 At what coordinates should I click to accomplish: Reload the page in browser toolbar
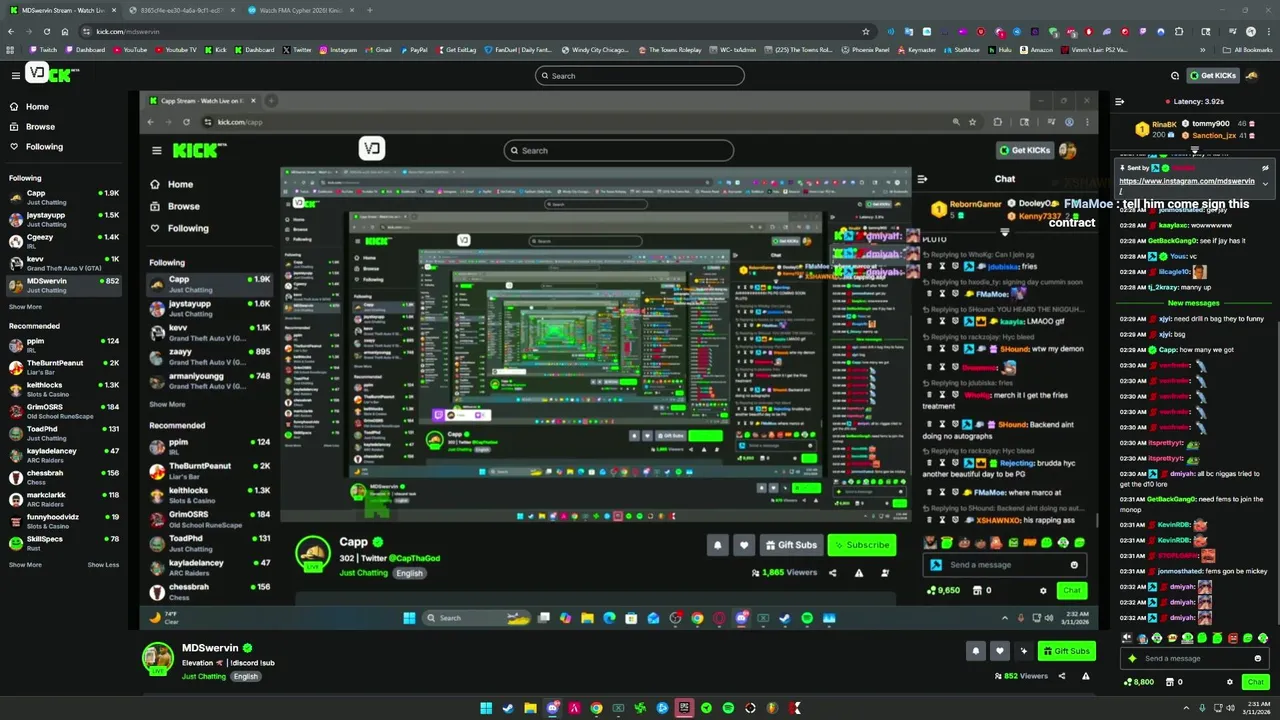coord(45,31)
